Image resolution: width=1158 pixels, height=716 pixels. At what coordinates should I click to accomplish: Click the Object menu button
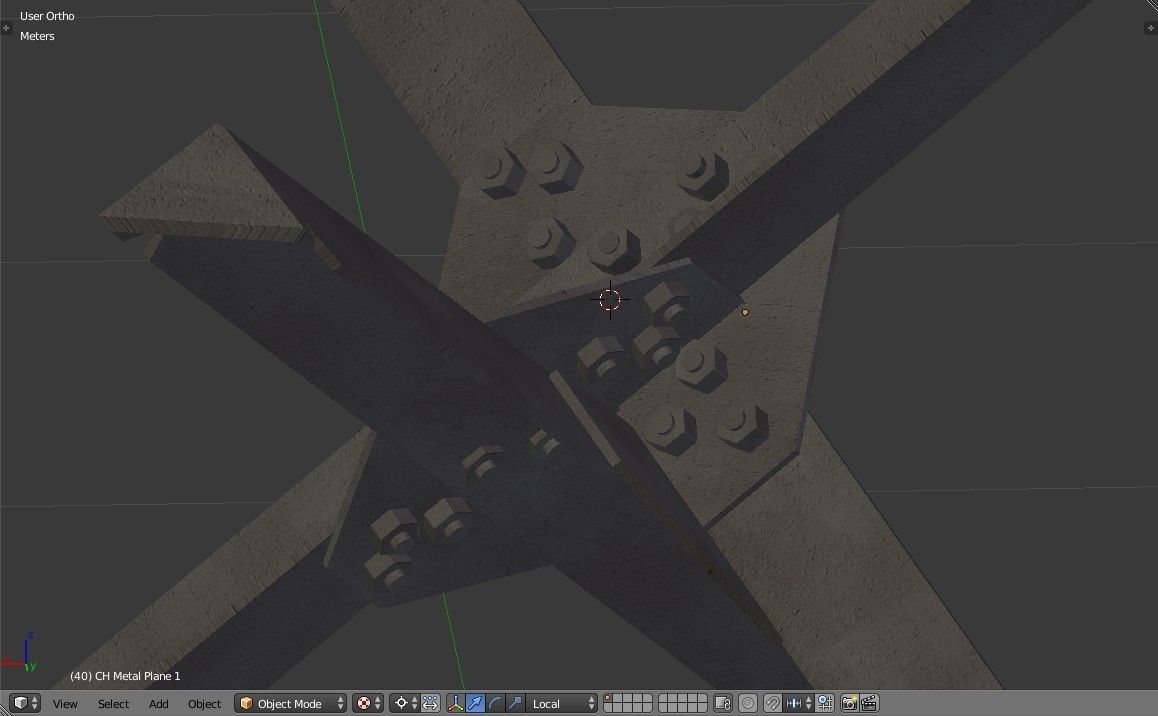[x=204, y=704]
